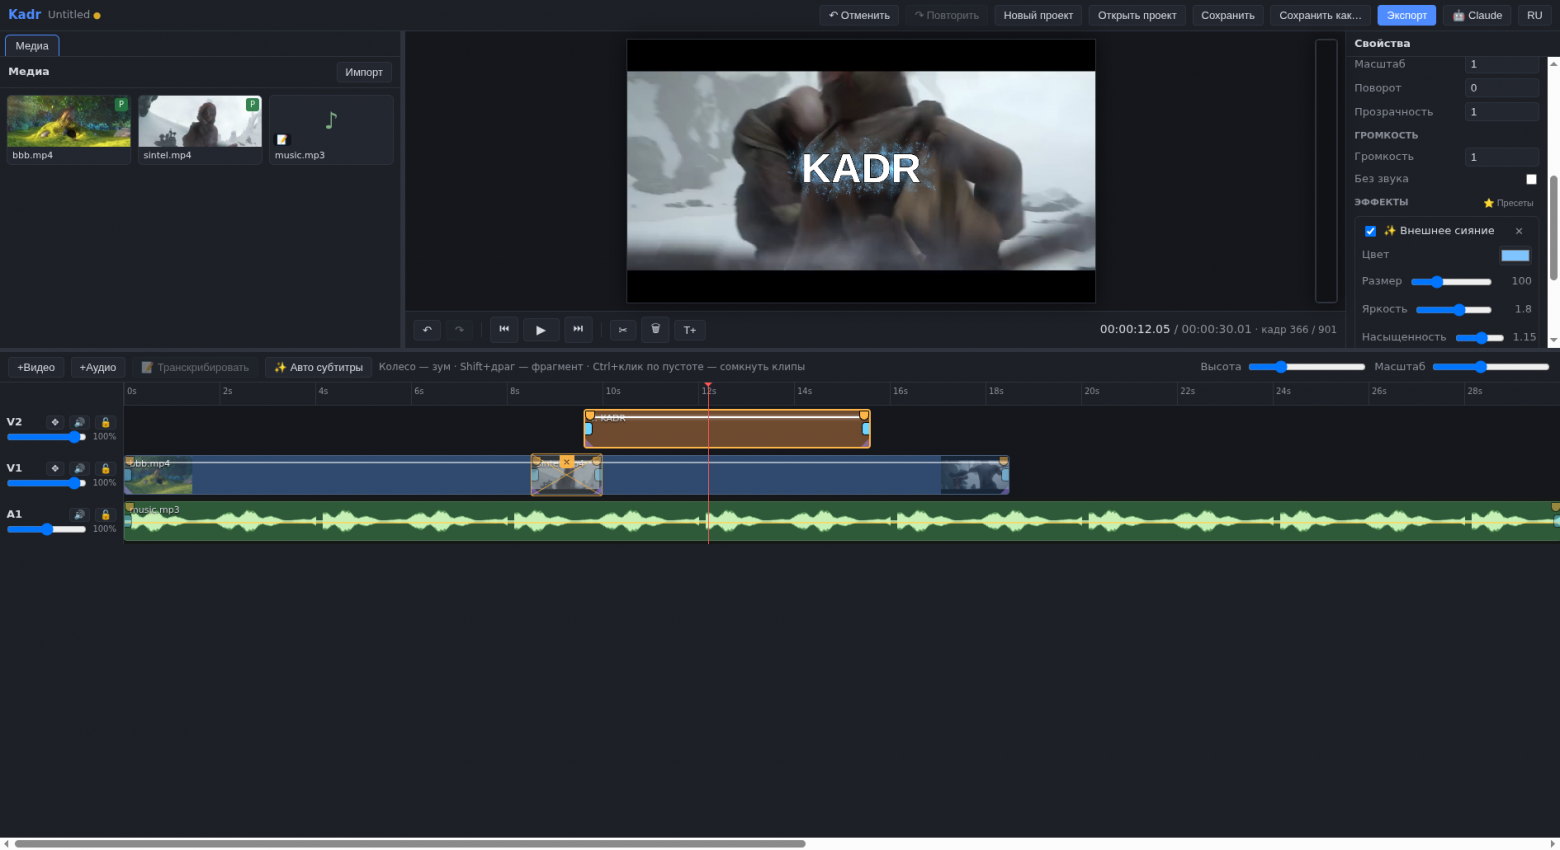Click the timeline 'Масштаб' zoom slider

(1491, 367)
